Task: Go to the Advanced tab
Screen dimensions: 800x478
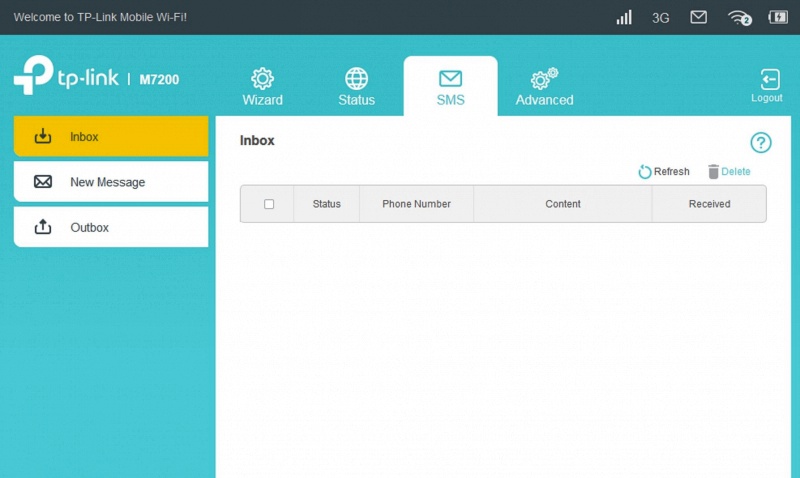Action: 544,86
